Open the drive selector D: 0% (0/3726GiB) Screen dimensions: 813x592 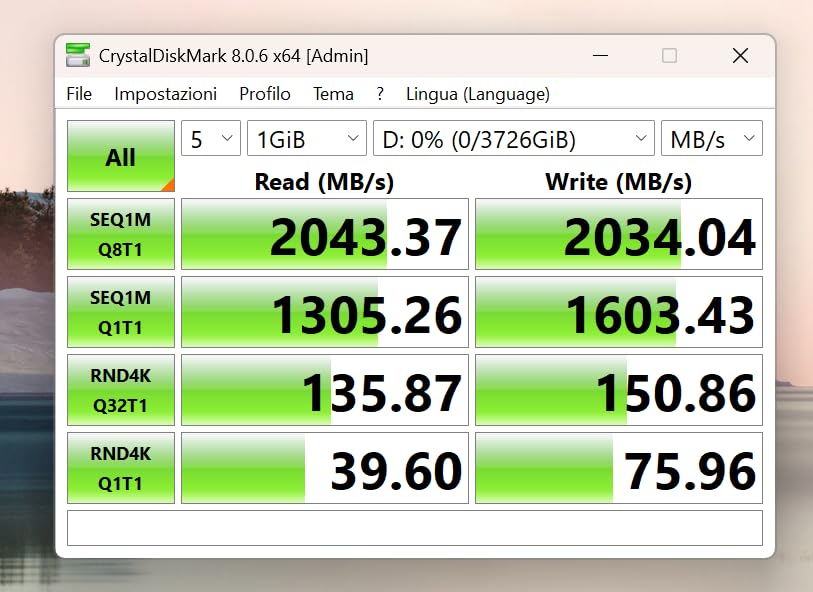pyautogui.click(x=514, y=138)
